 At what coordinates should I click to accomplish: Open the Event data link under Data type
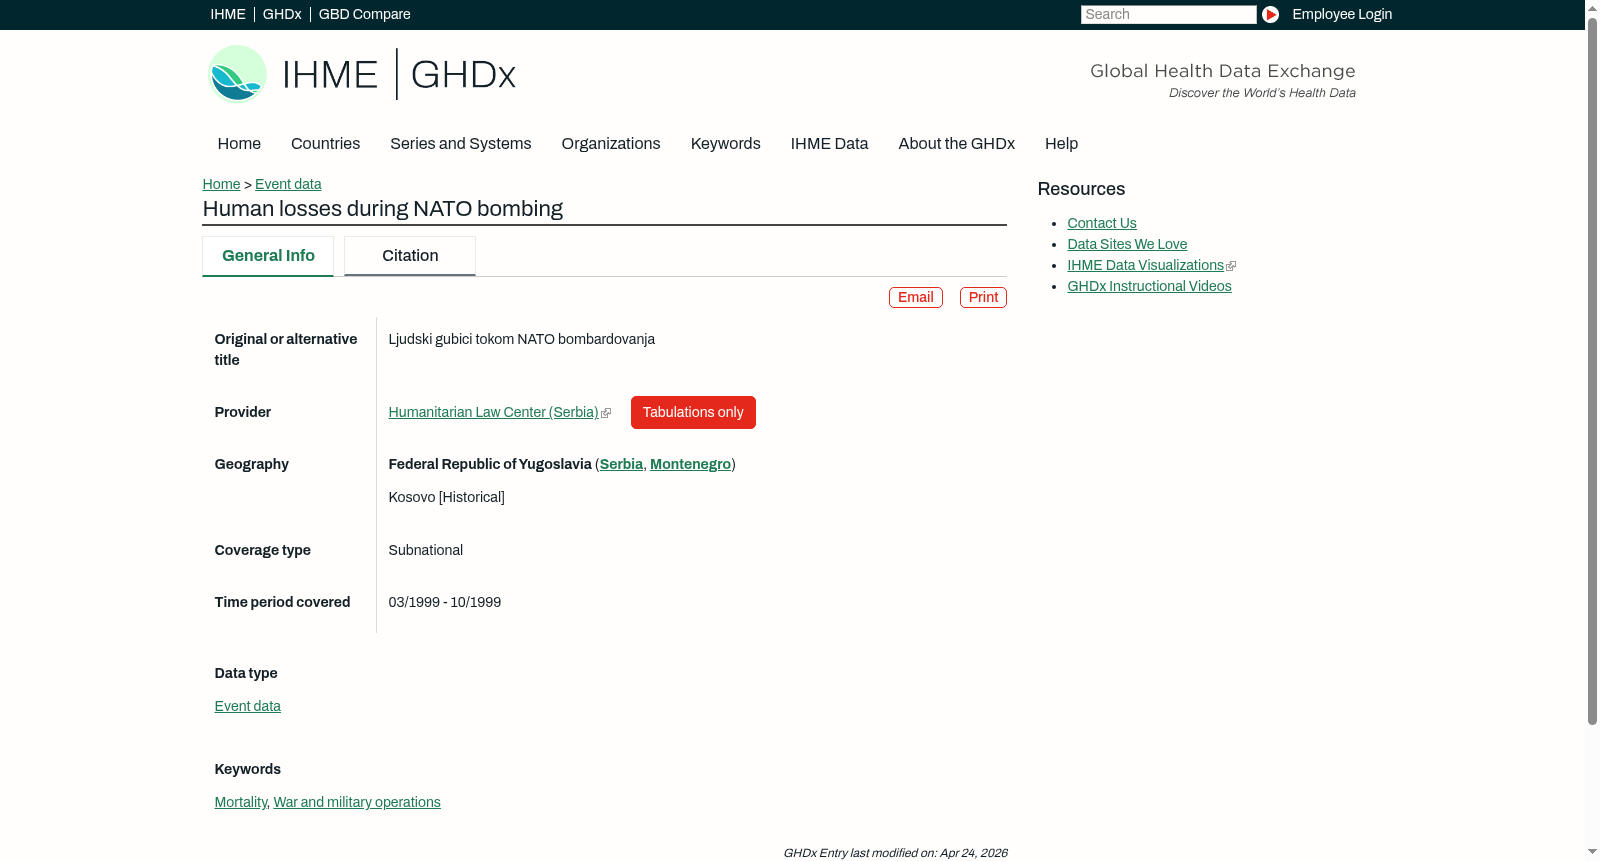(x=248, y=707)
